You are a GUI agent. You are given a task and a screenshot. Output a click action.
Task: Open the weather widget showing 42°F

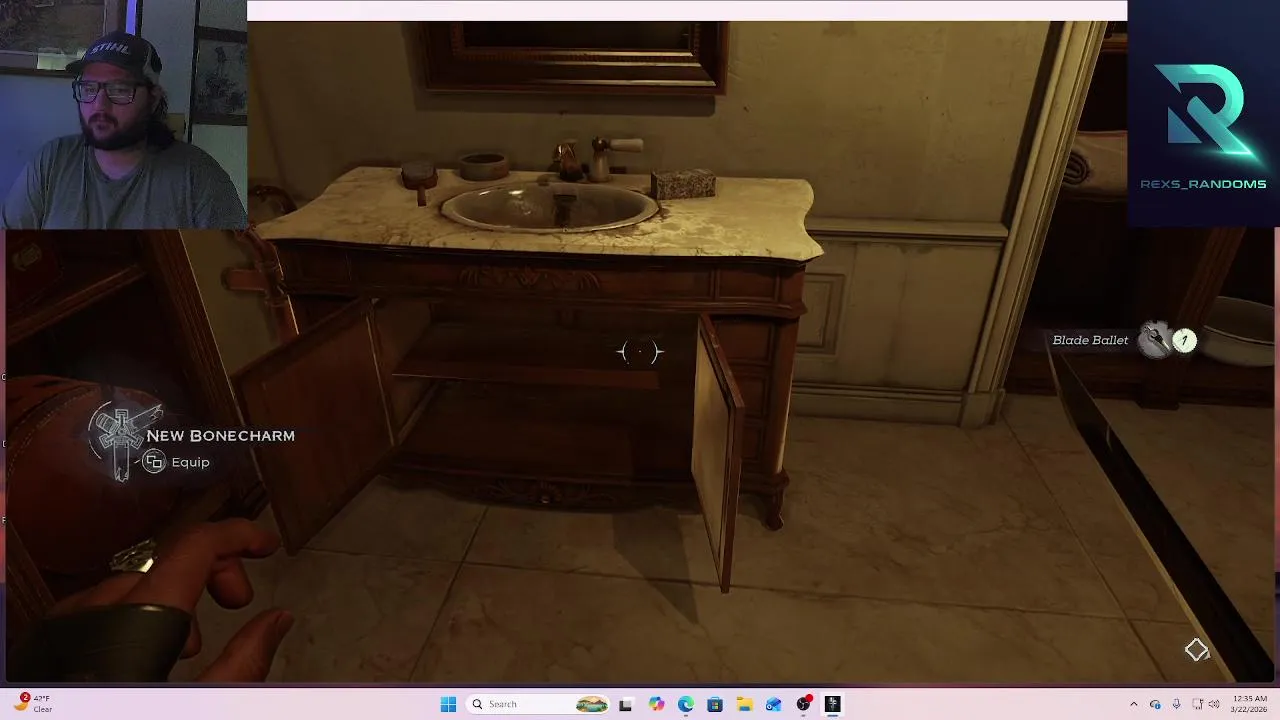[x=33, y=704]
